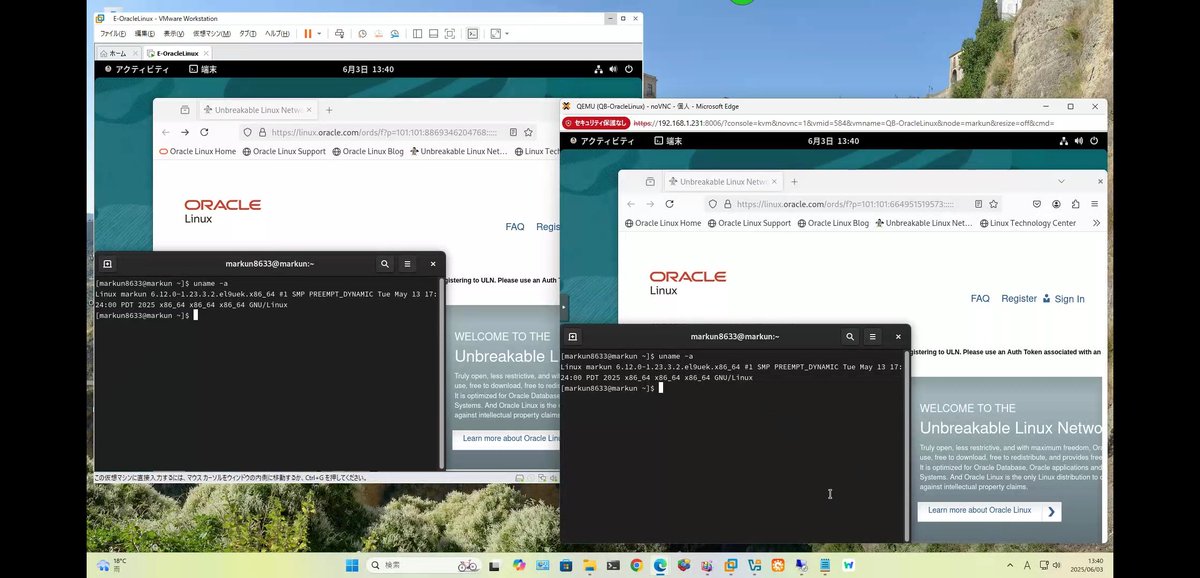Open Chrome from the Windows taskbar
Viewport: 1200px width, 578px height.
(636, 566)
